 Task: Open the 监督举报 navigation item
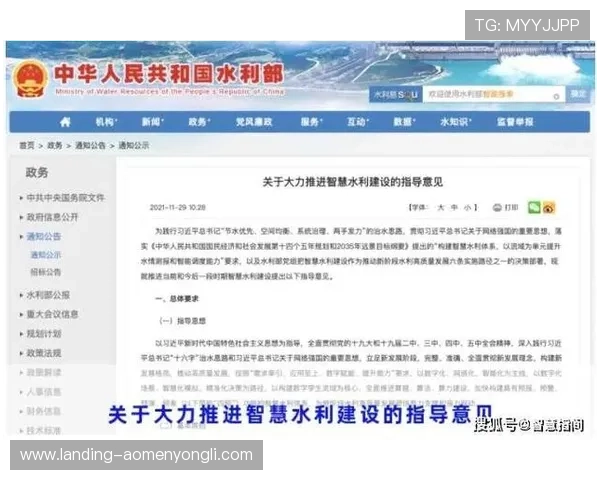click(x=515, y=122)
